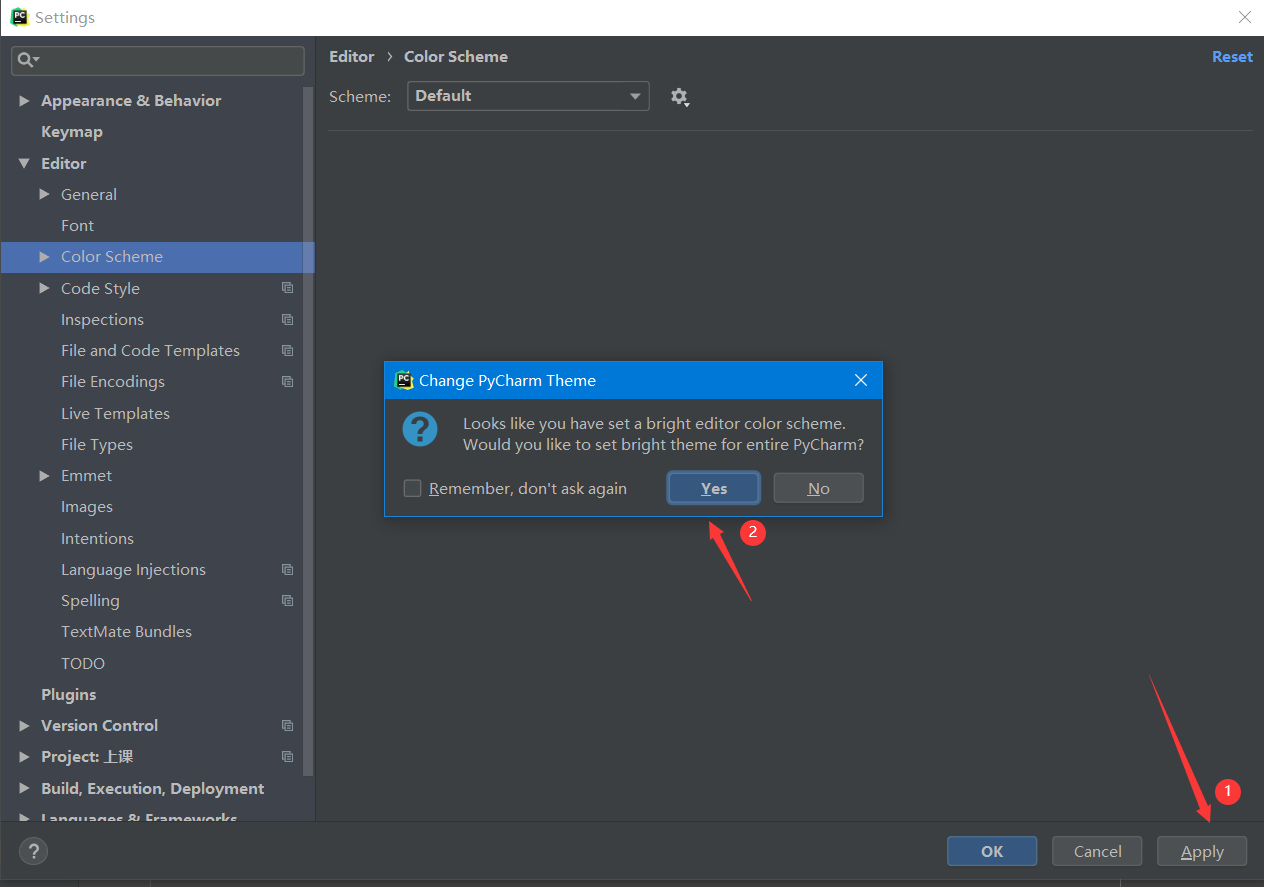Click the Reset link
The height and width of the screenshot is (887, 1264).
1232,57
